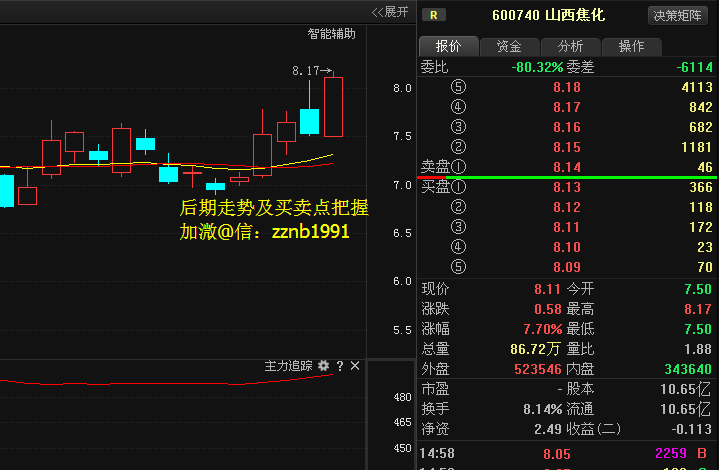Open the 主力追踪 indicator label menu

pos(288,366)
